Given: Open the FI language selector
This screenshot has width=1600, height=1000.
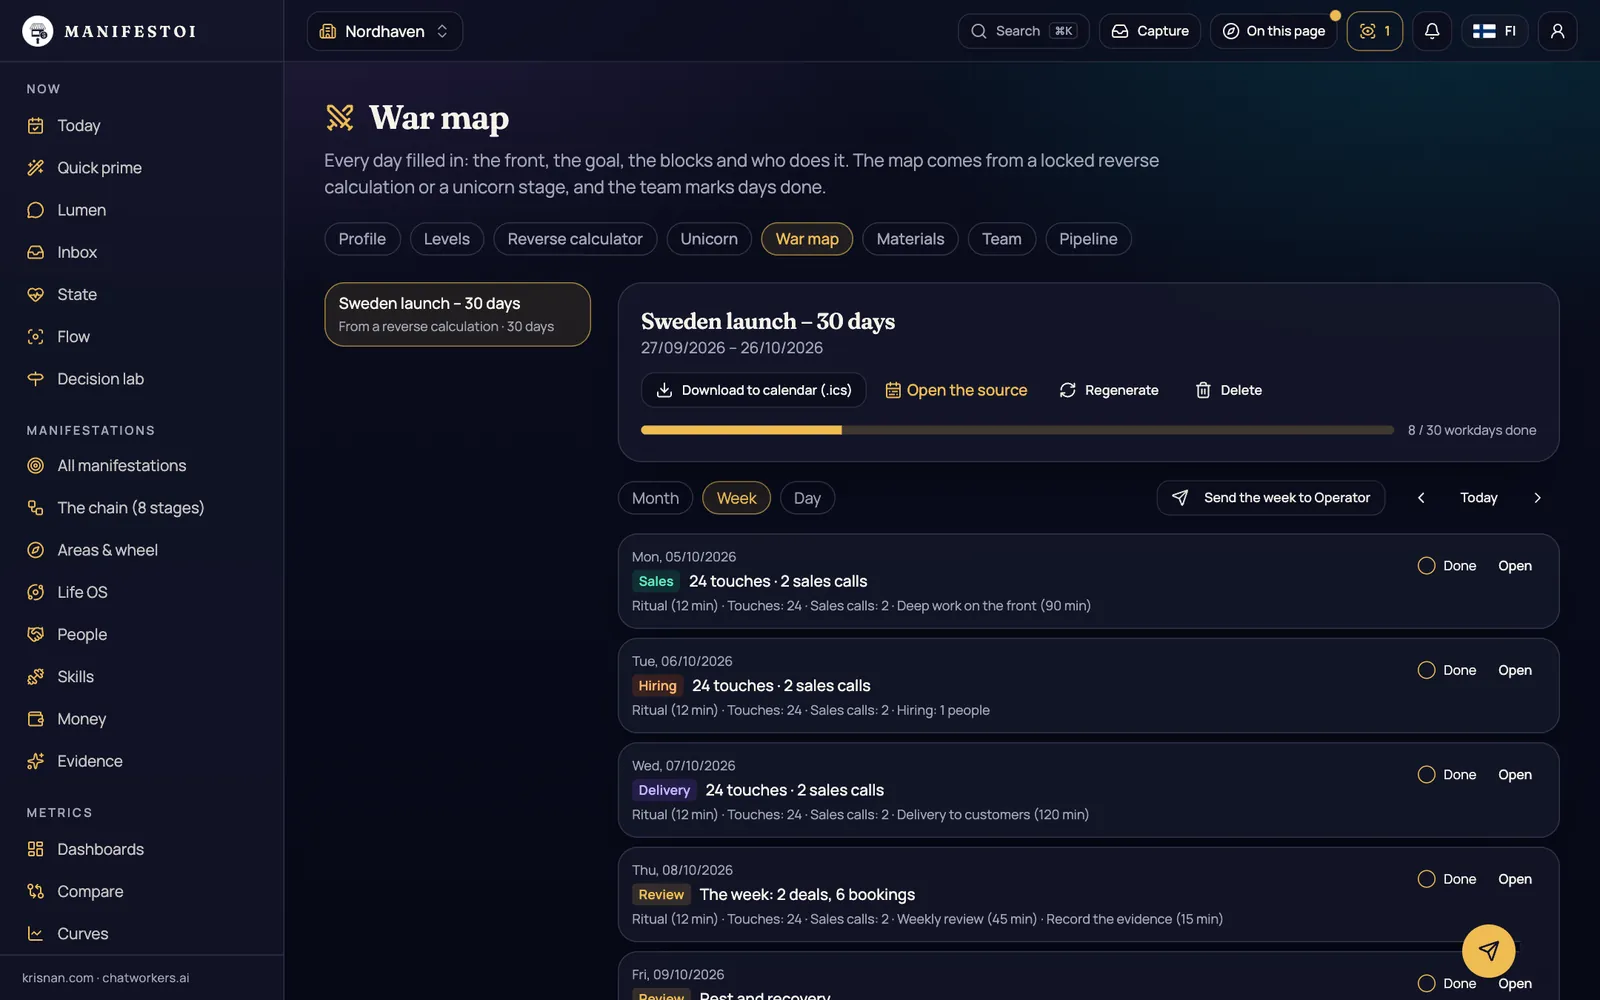Looking at the screenshot, I should (x=1495, y=31).
